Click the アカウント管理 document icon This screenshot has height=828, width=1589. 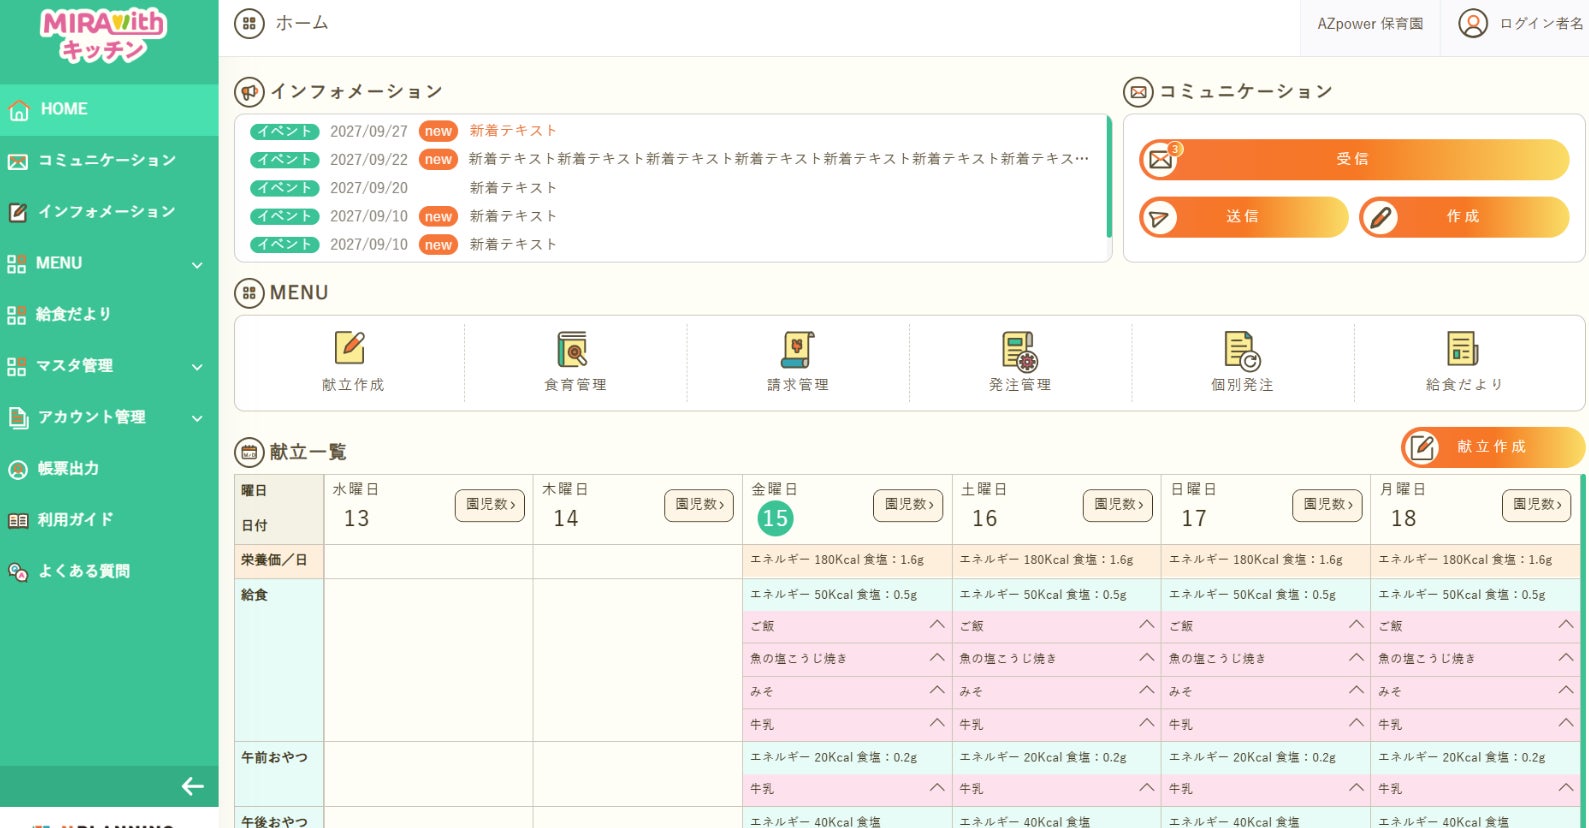tap(18, 417)
